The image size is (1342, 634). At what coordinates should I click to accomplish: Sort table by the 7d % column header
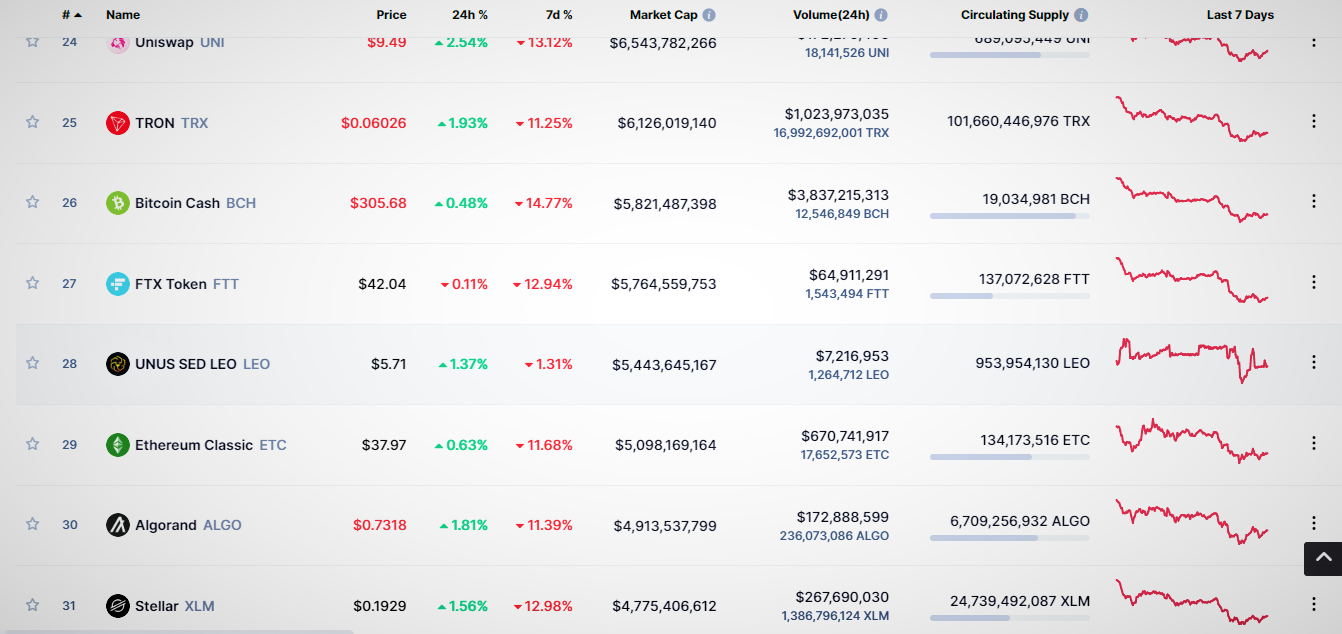(x=558, y=15)
